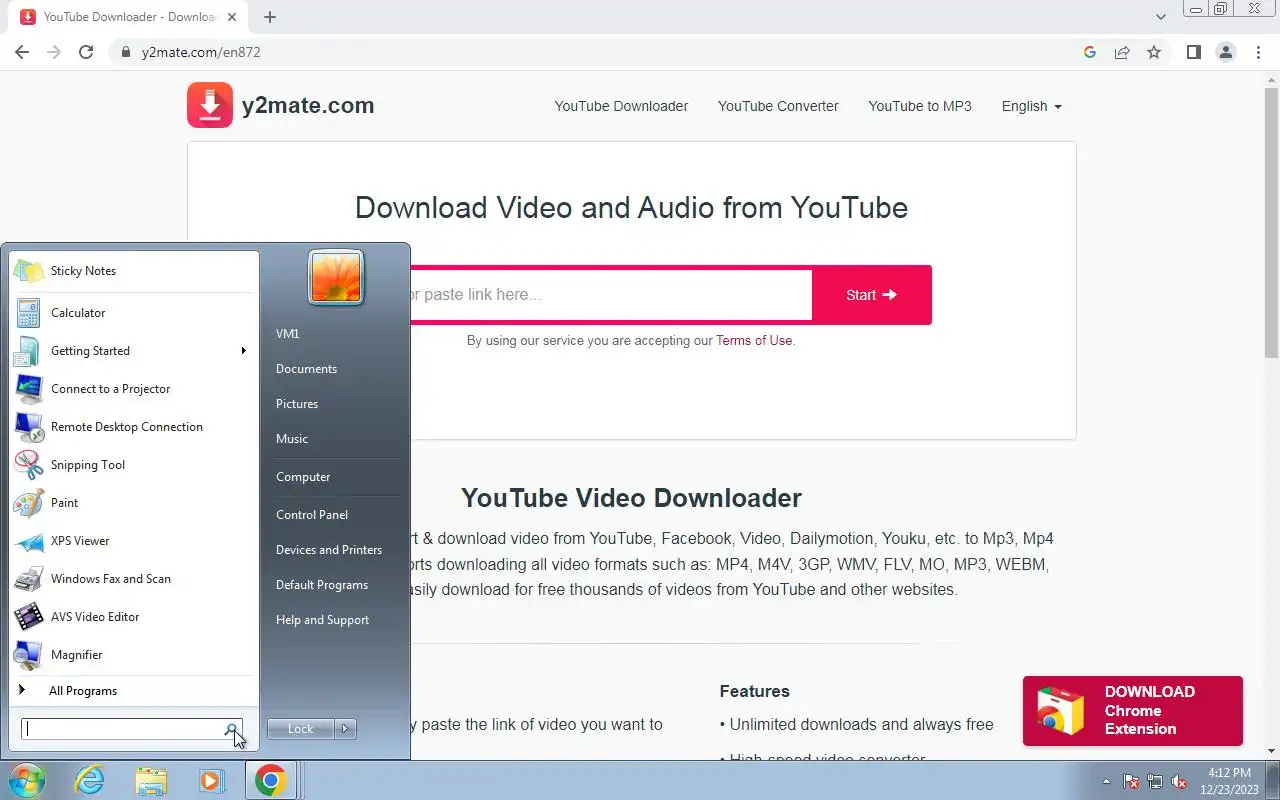Click the paste link input field

tap(610, 295)
